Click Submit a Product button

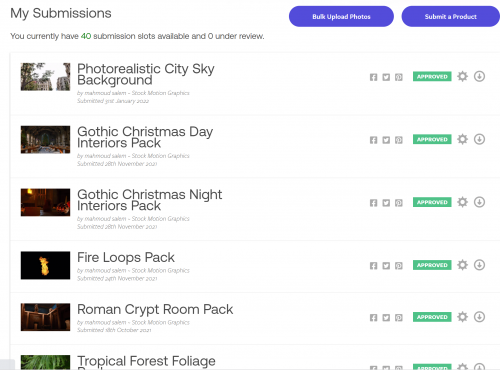point(451,16)
